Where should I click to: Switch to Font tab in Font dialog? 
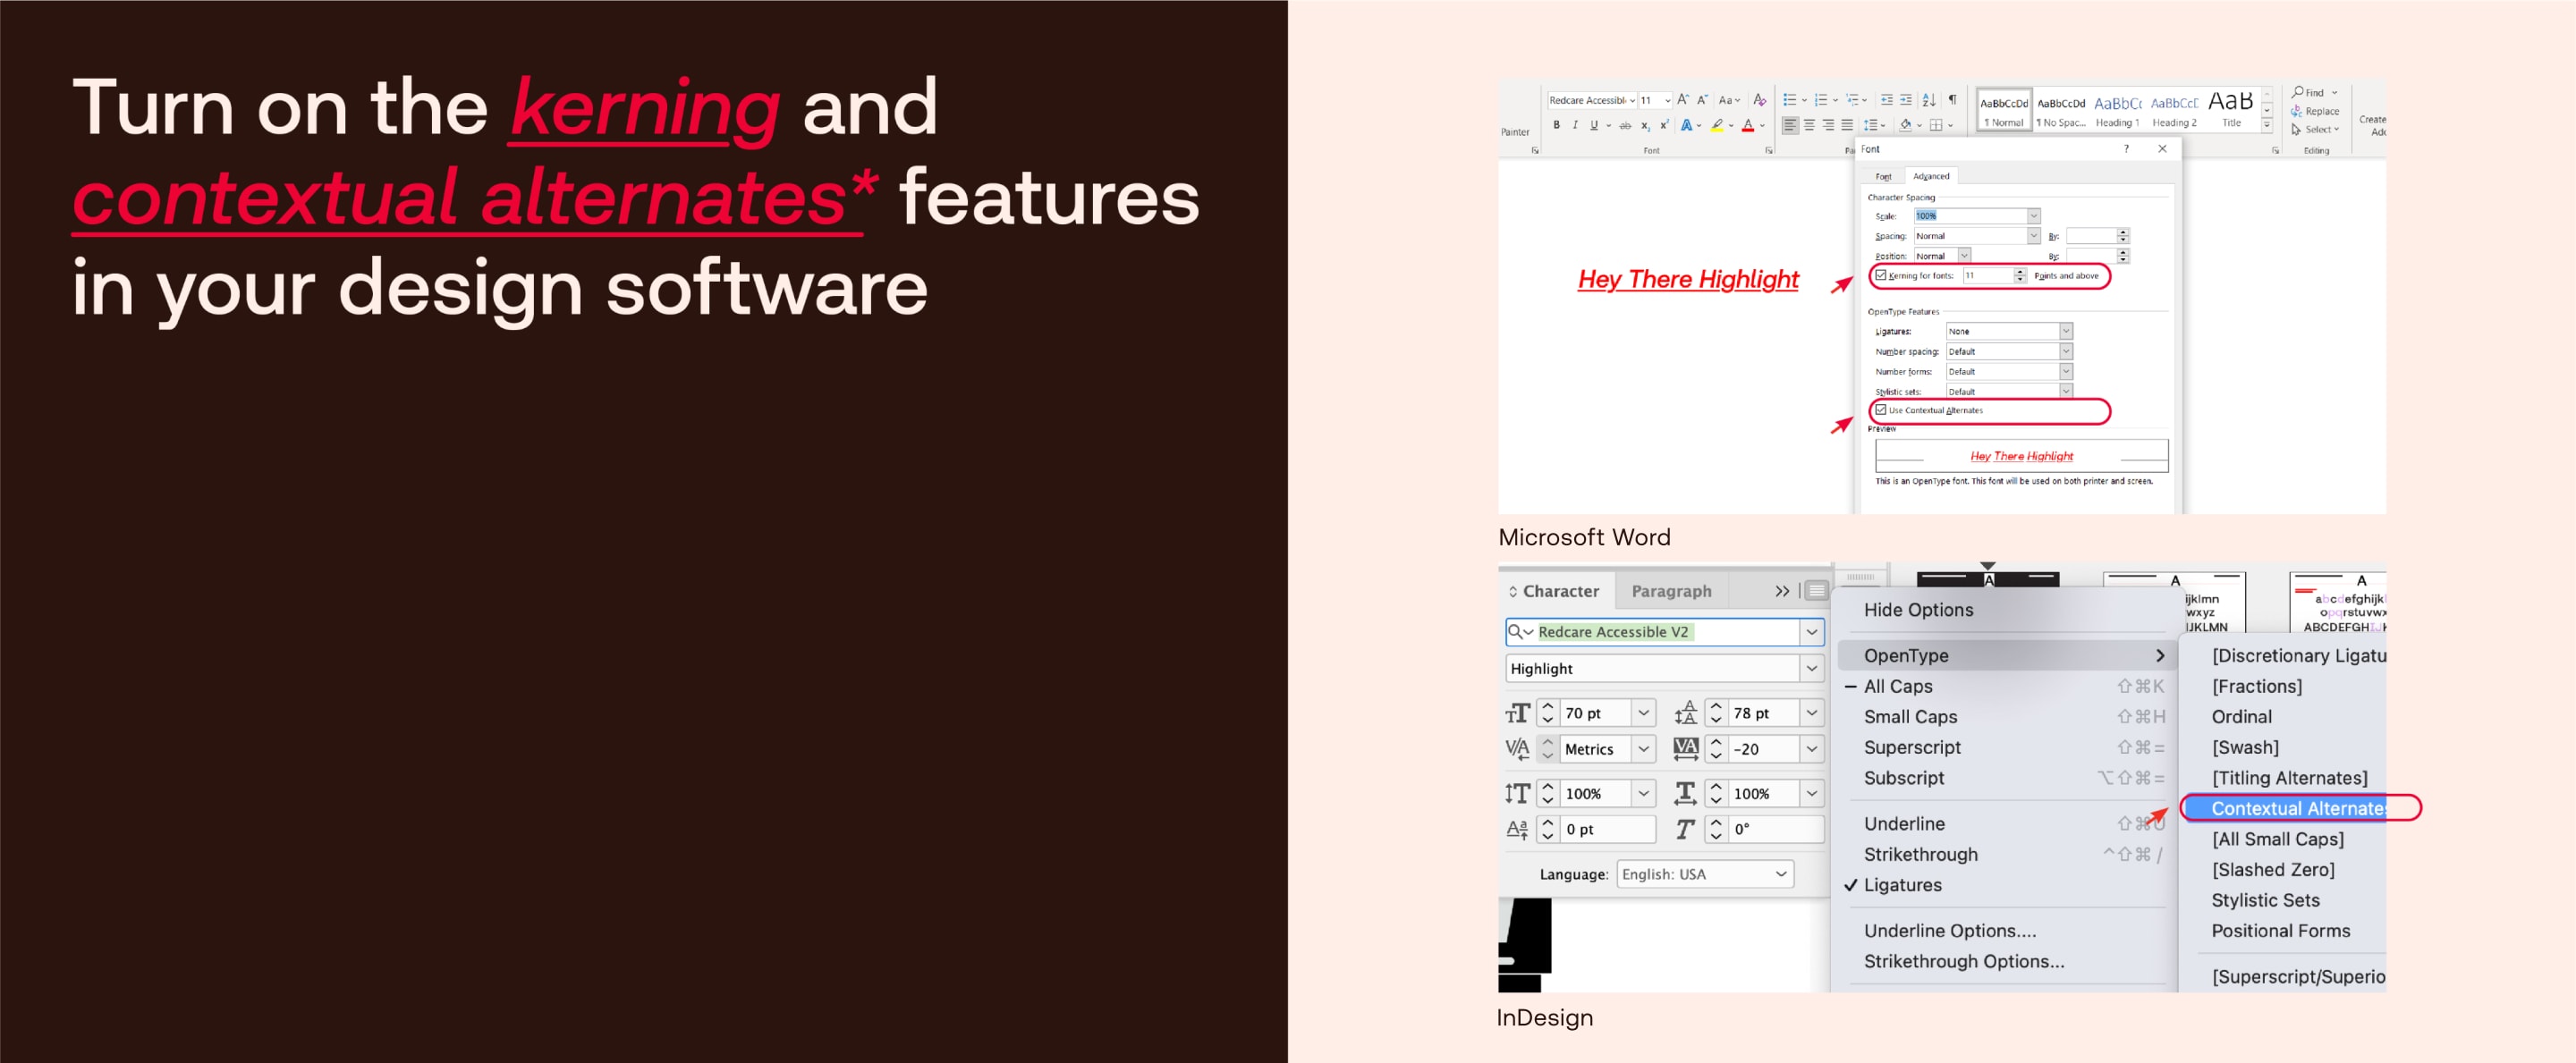(x=1884, y=176)
